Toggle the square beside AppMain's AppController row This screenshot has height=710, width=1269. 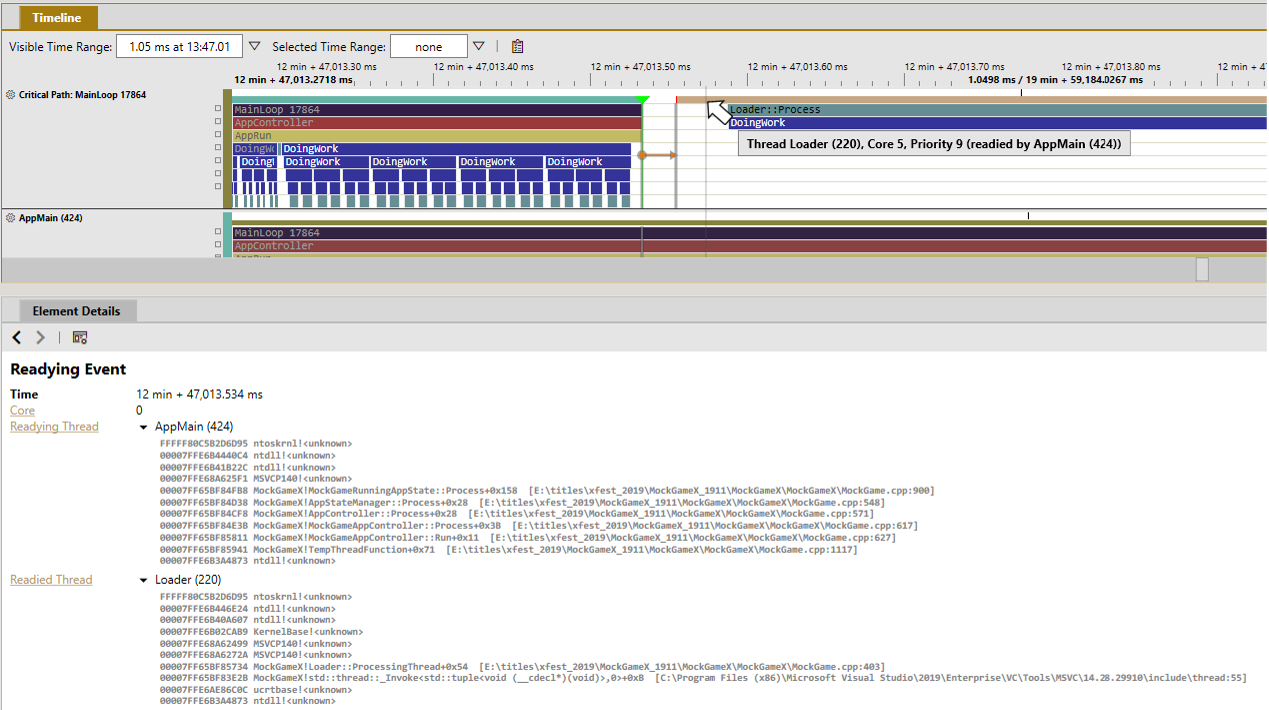(x=217, y=245)
